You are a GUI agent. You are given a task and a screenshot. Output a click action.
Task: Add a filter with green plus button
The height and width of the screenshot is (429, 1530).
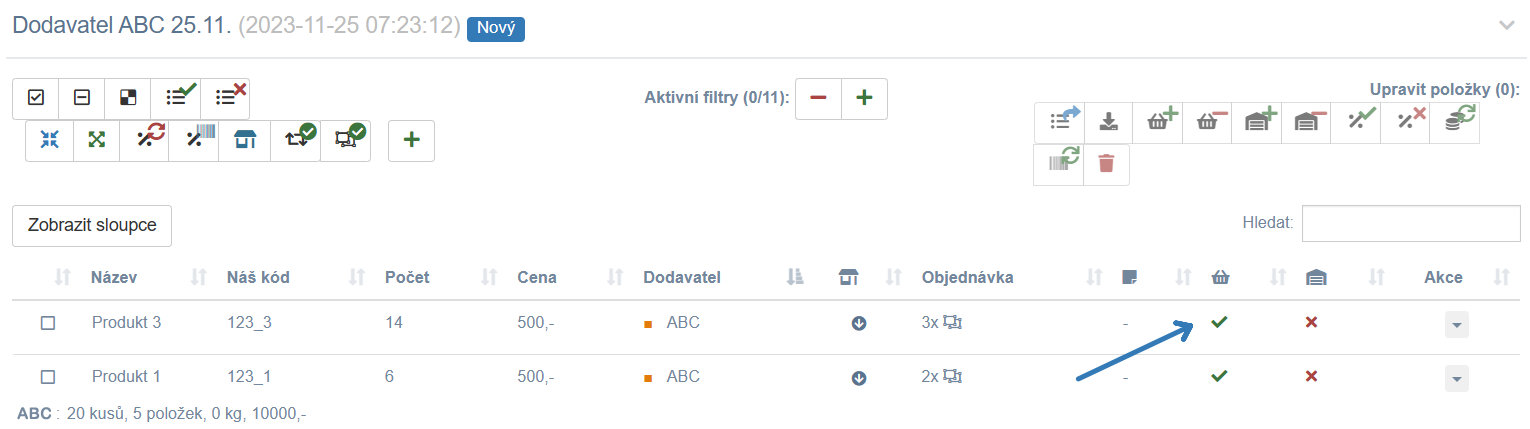[x=865, y=98]
